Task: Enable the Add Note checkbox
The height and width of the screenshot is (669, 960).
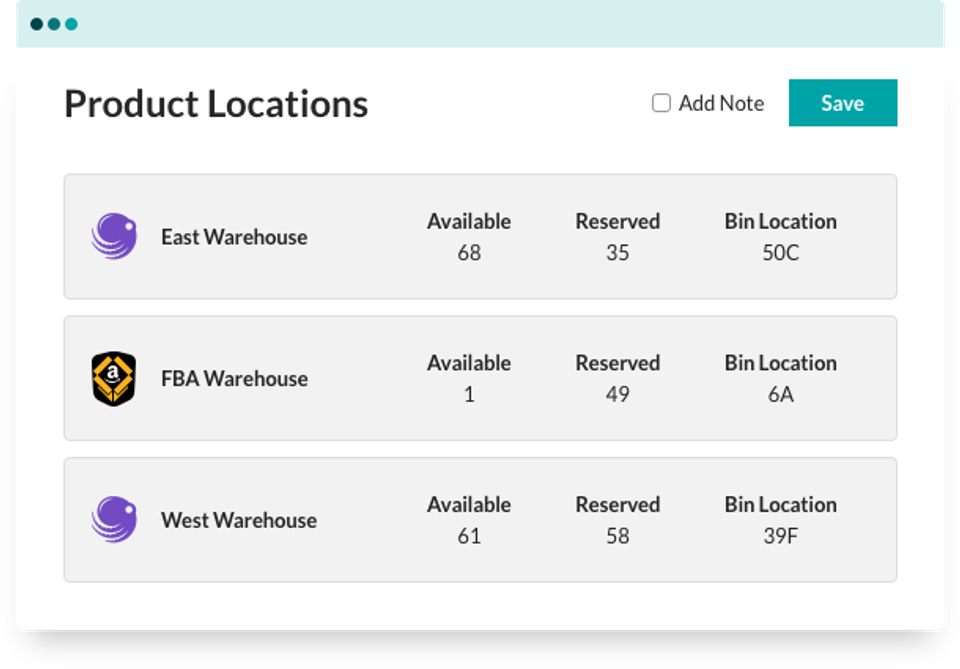Action: pos(661,103)
